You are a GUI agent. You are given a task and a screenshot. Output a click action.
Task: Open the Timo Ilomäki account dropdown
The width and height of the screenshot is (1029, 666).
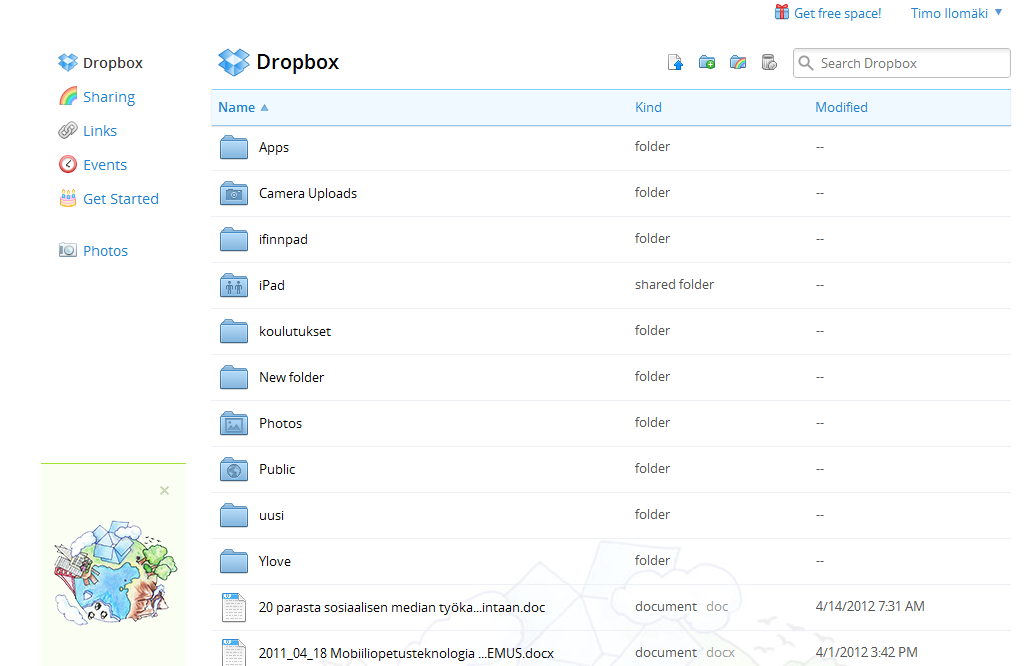click(x=953, y=13)
